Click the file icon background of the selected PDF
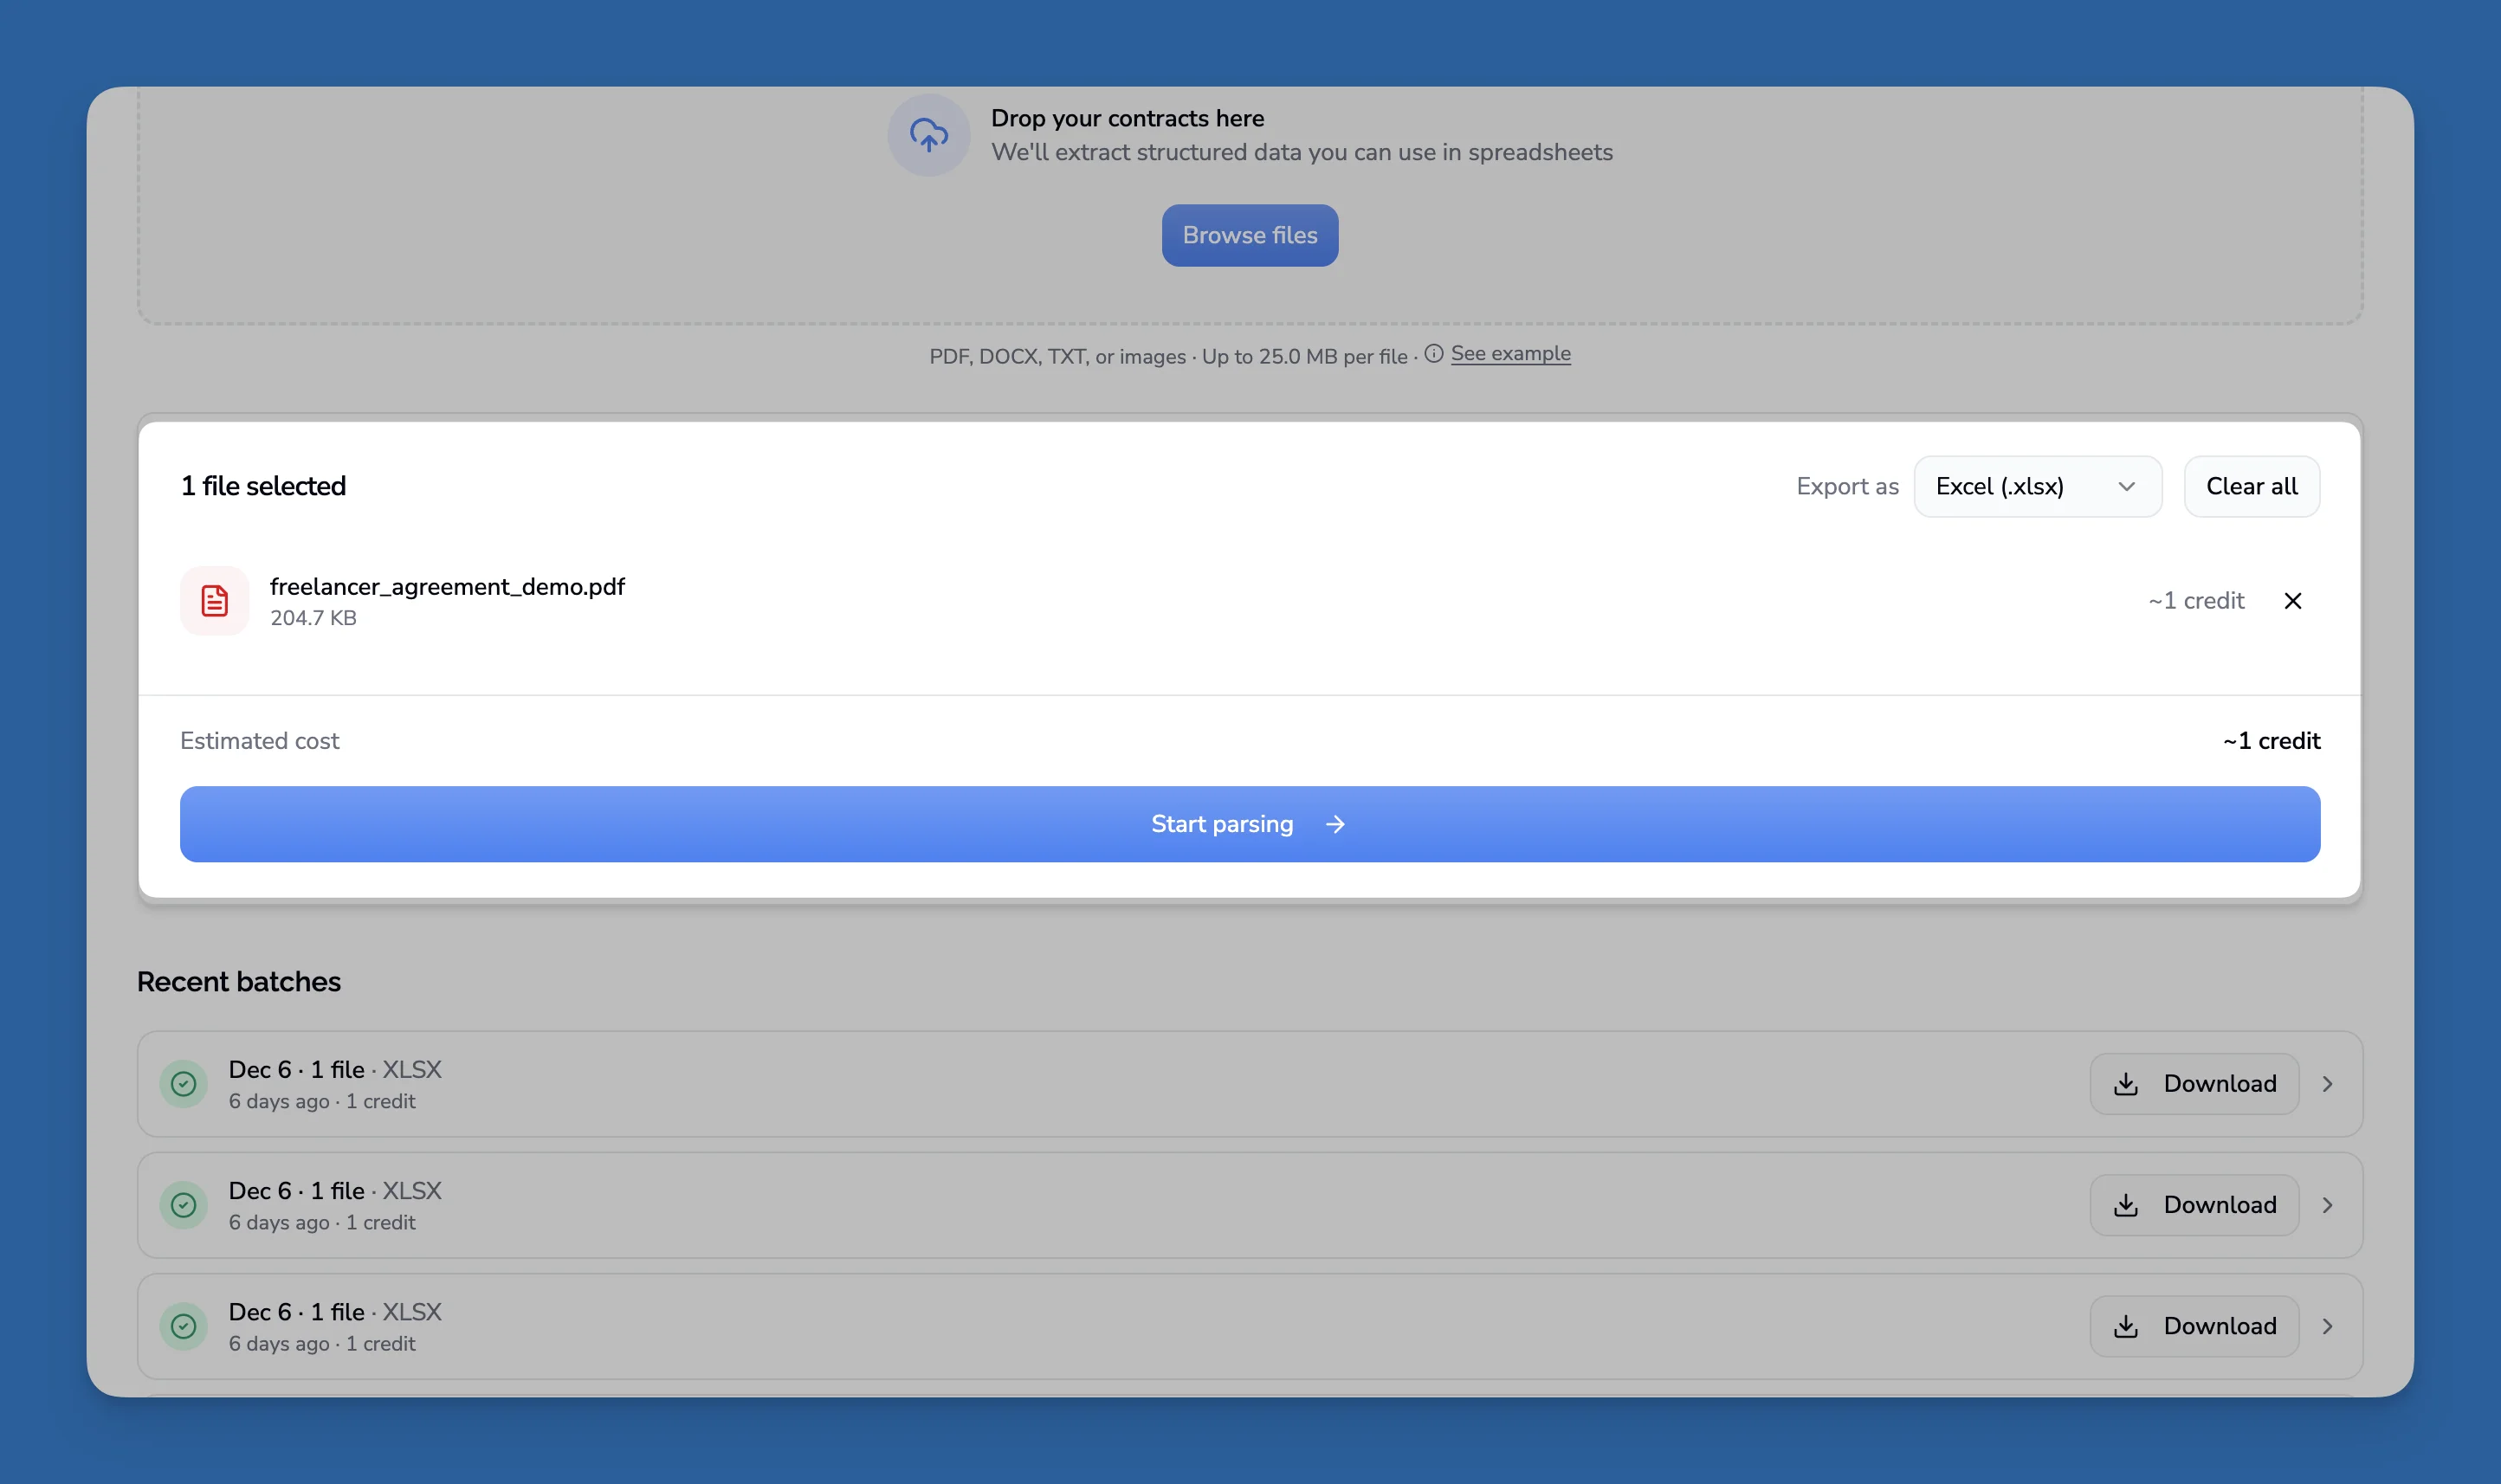Screen dimensions: 2501x1484 click(x=213, y=600)
